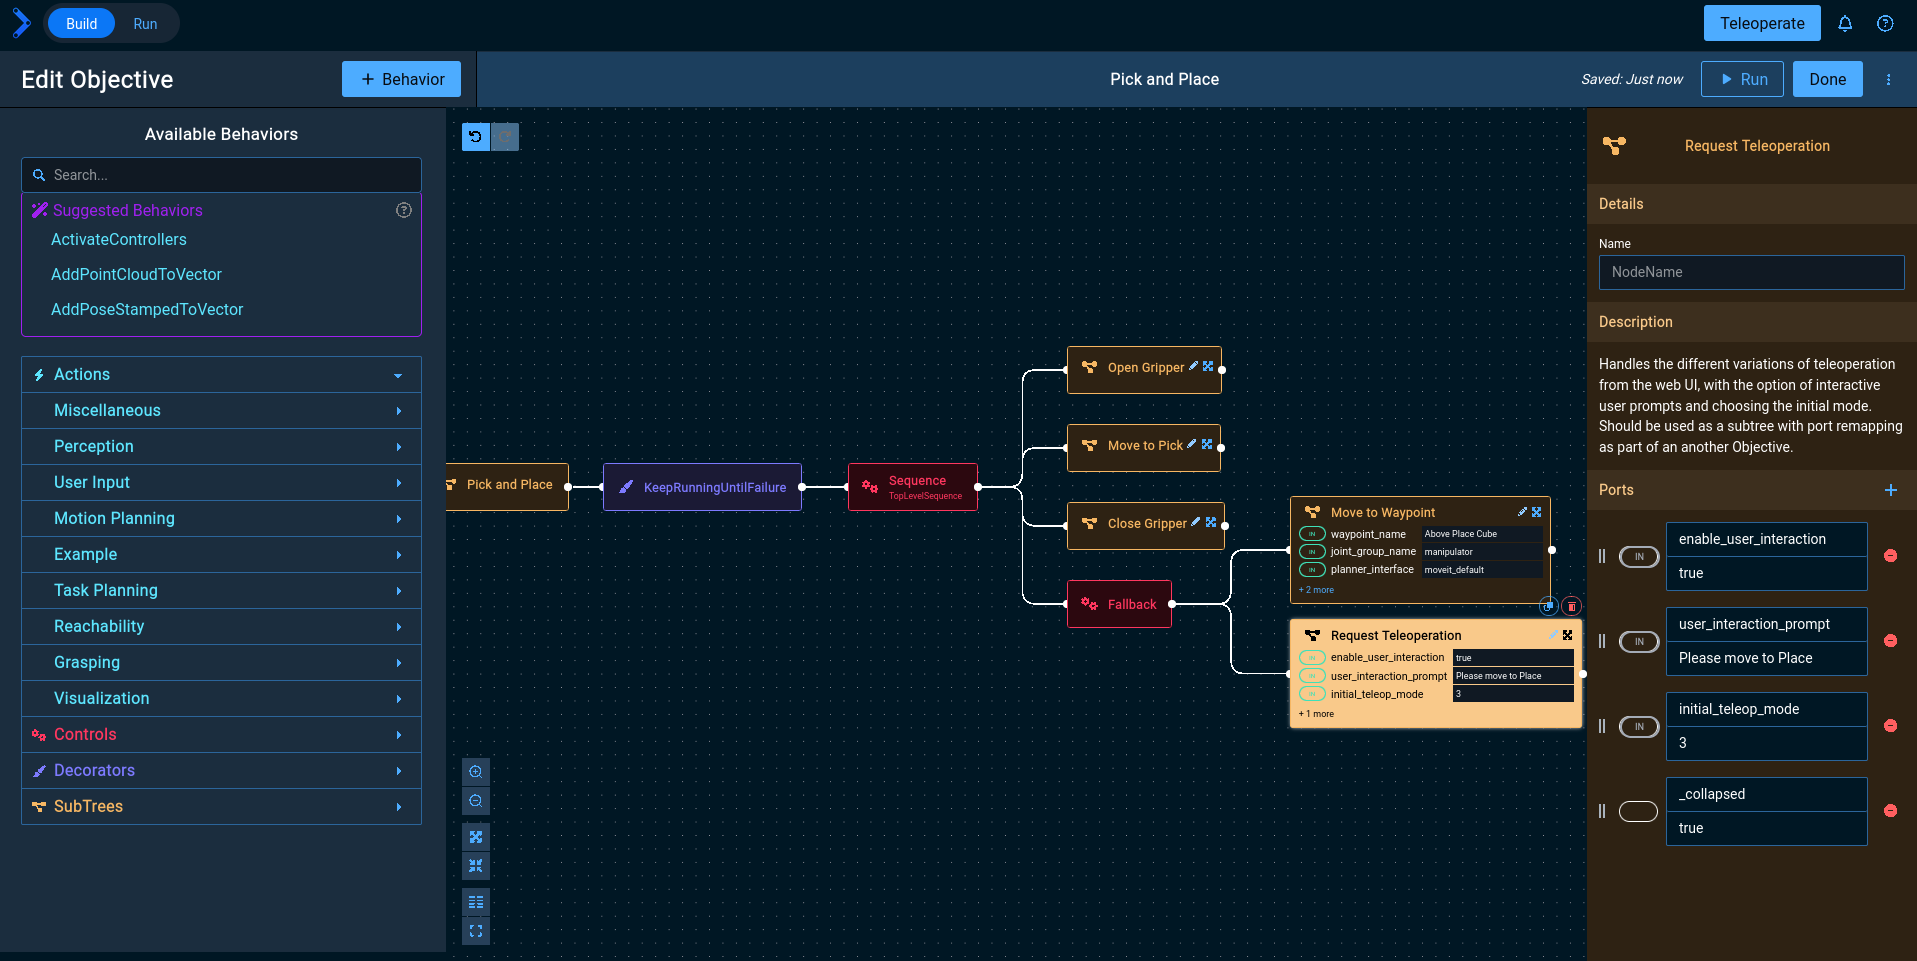The width and height of the screenshot is (1917, 961).
Task: Expand the User Input category
Action: pos(221,483)
